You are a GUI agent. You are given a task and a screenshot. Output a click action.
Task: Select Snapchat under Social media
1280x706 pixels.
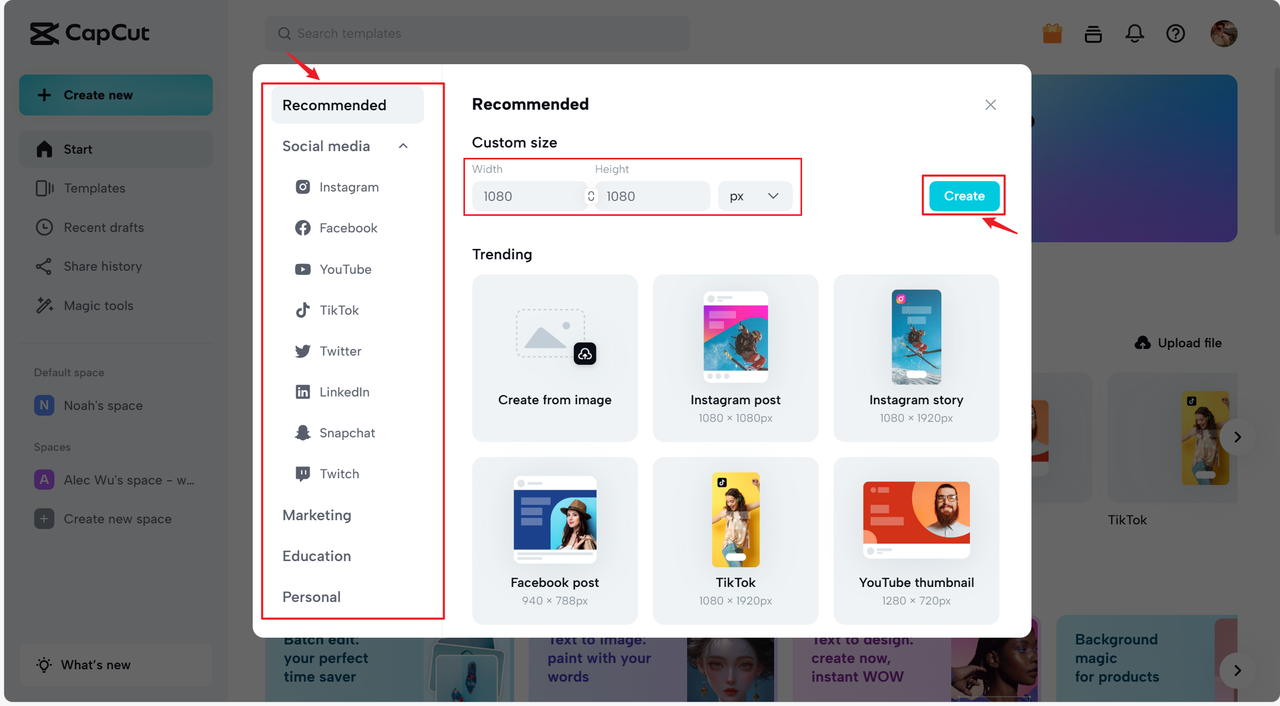coord(347,433)
